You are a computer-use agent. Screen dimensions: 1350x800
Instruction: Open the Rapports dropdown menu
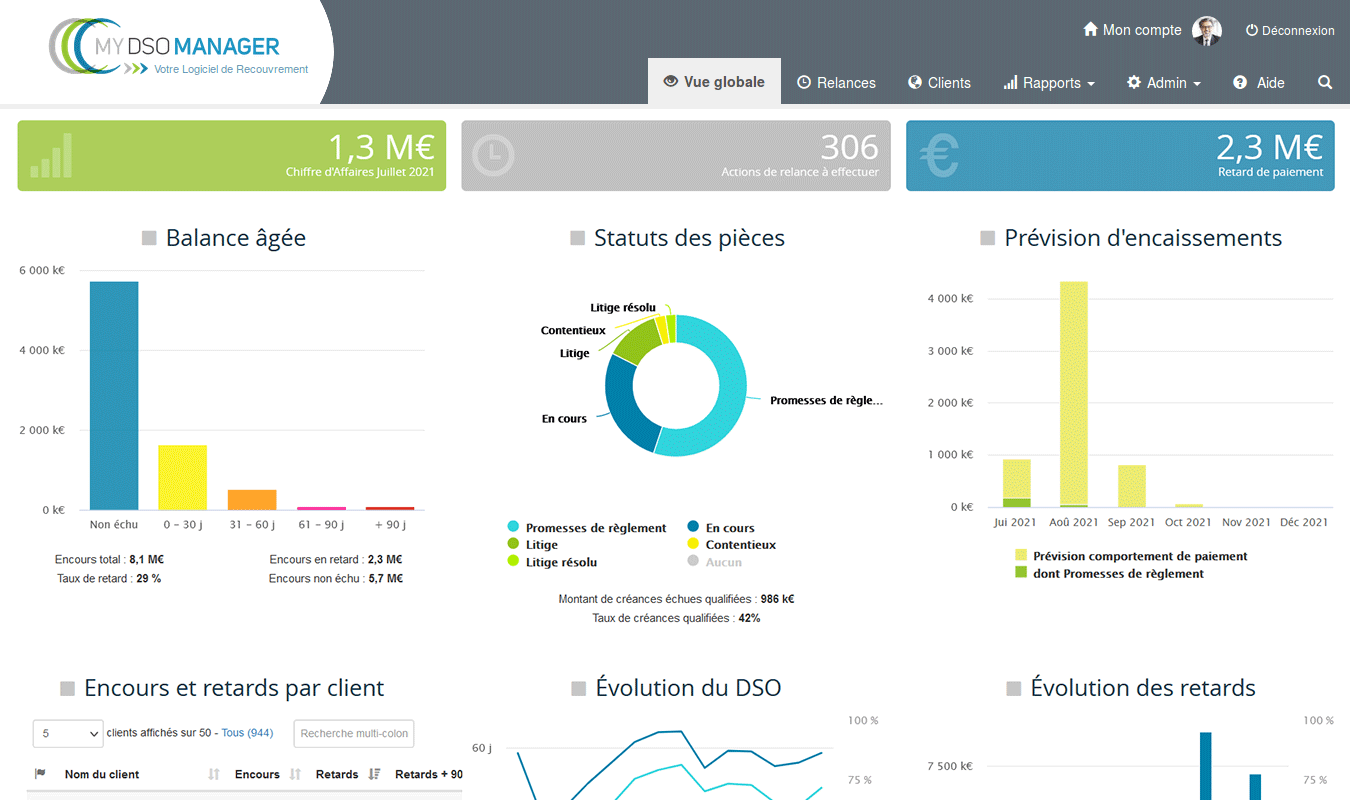pyautogui.click(x=1049, y=83)
